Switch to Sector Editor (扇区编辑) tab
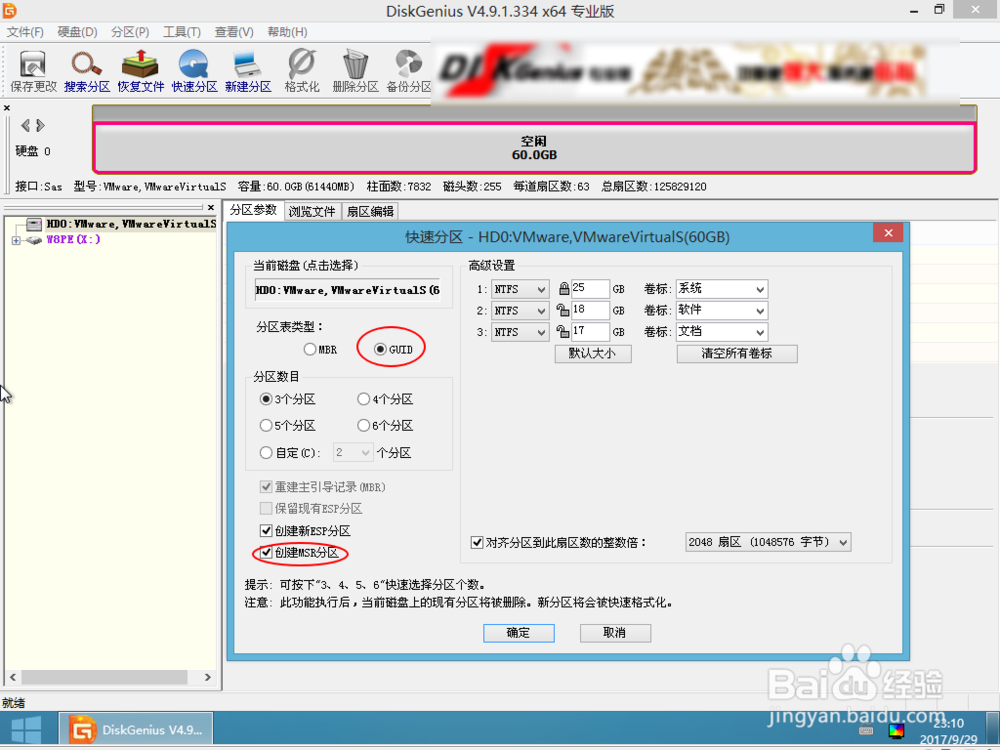Viewport: 1000px width, 750px height. point(370,211)
